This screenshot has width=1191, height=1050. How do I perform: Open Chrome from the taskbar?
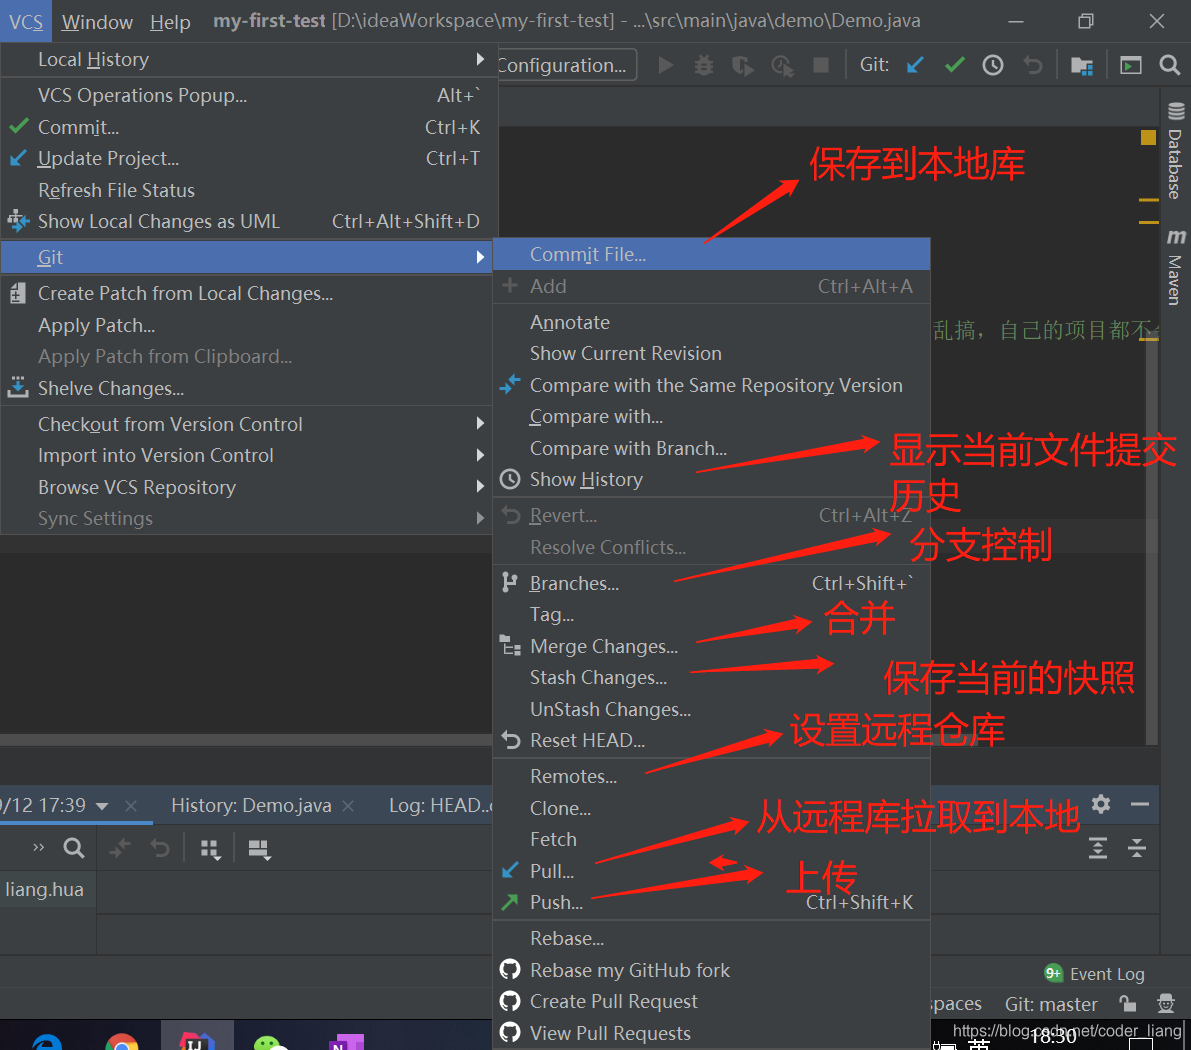coord(122,1041)
